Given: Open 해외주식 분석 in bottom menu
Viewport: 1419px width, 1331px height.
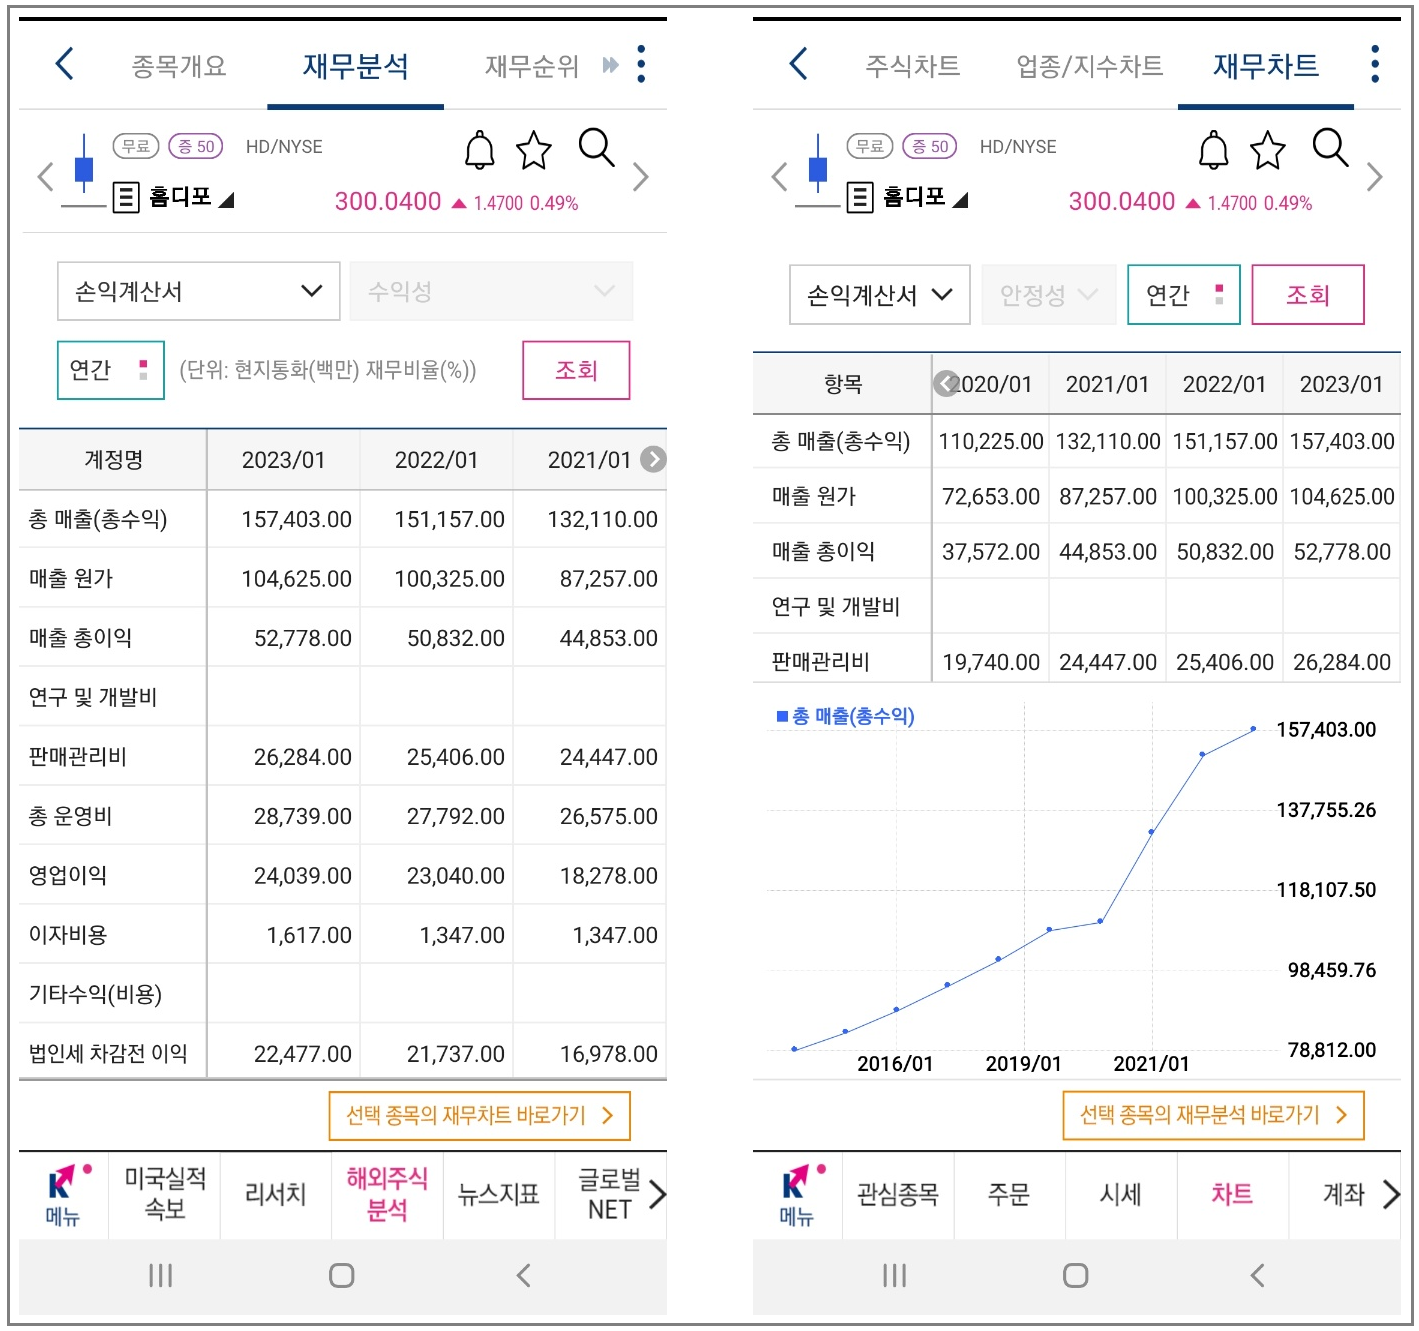Looking at the screenshot, I should coord(387,1194).
